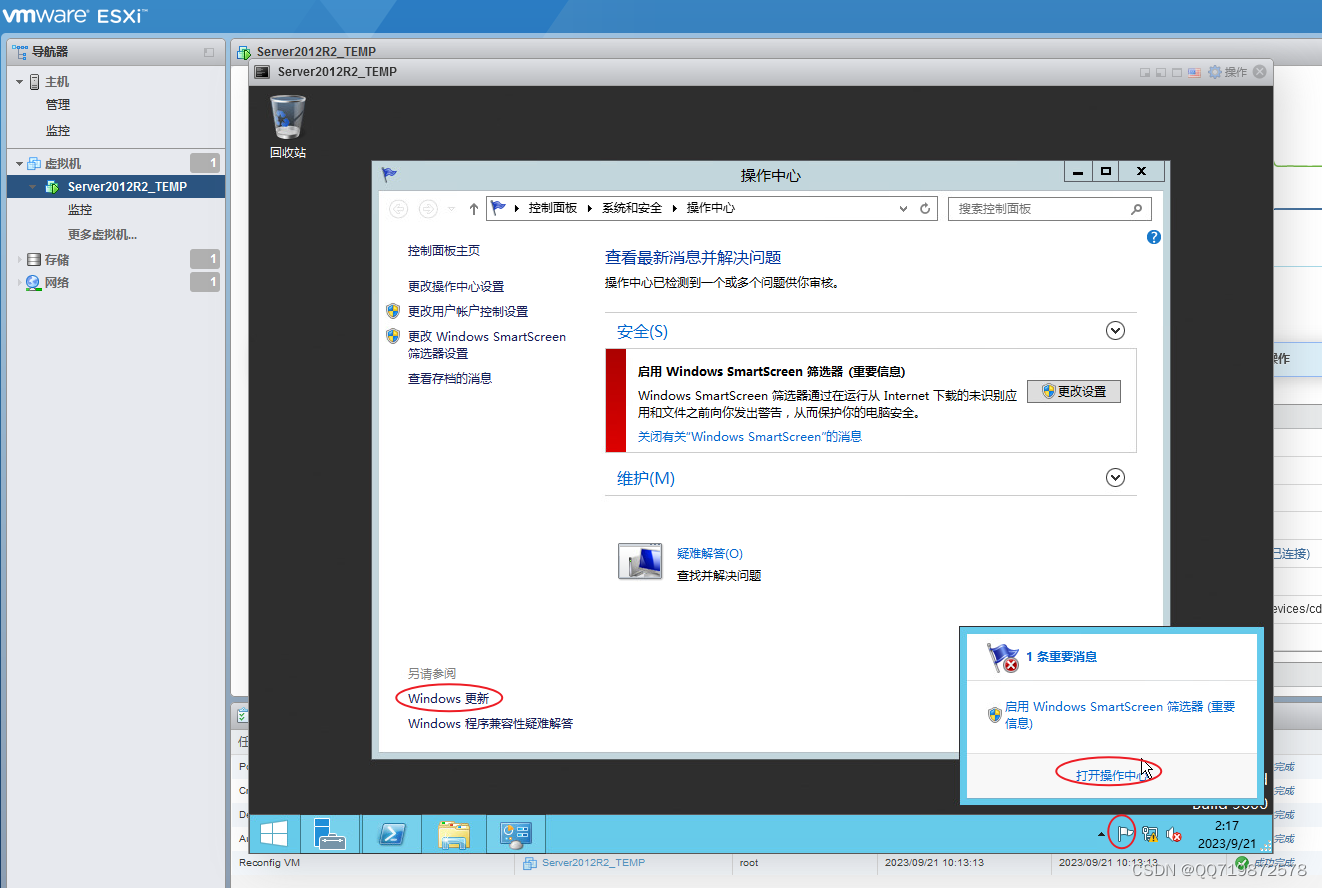This screenshot has height=888, width=1322.
Task: Open 控制面板主页 link
Action: pos(444,251)
